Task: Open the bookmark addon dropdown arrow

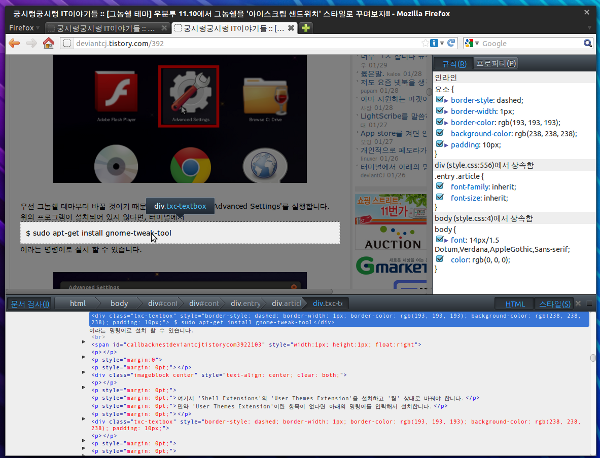Action: point(442,43)
